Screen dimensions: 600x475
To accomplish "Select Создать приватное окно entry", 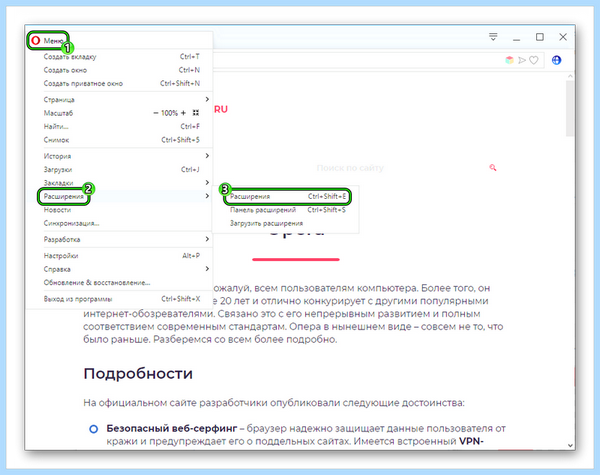I will [x=121, y=83].
